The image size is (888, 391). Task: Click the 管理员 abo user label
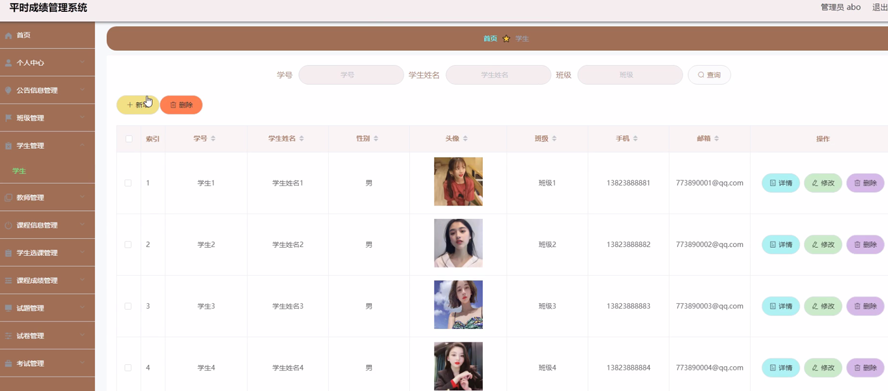click(x=840, y=7)
